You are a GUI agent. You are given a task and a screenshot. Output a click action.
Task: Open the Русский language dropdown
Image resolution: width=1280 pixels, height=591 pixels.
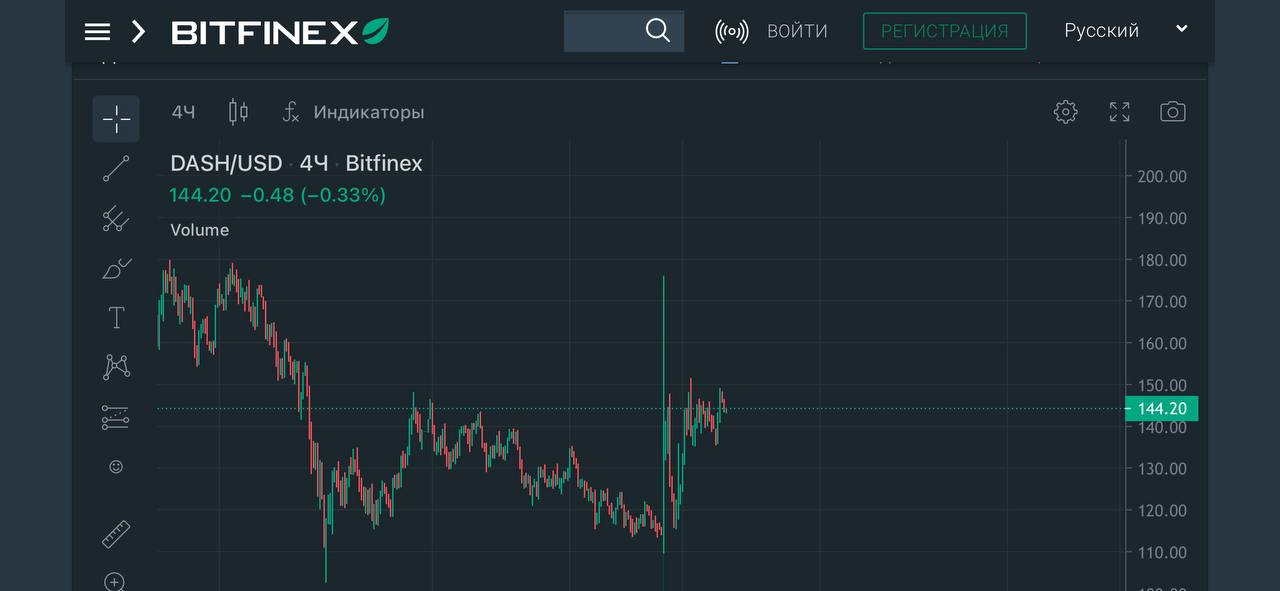1126,30
